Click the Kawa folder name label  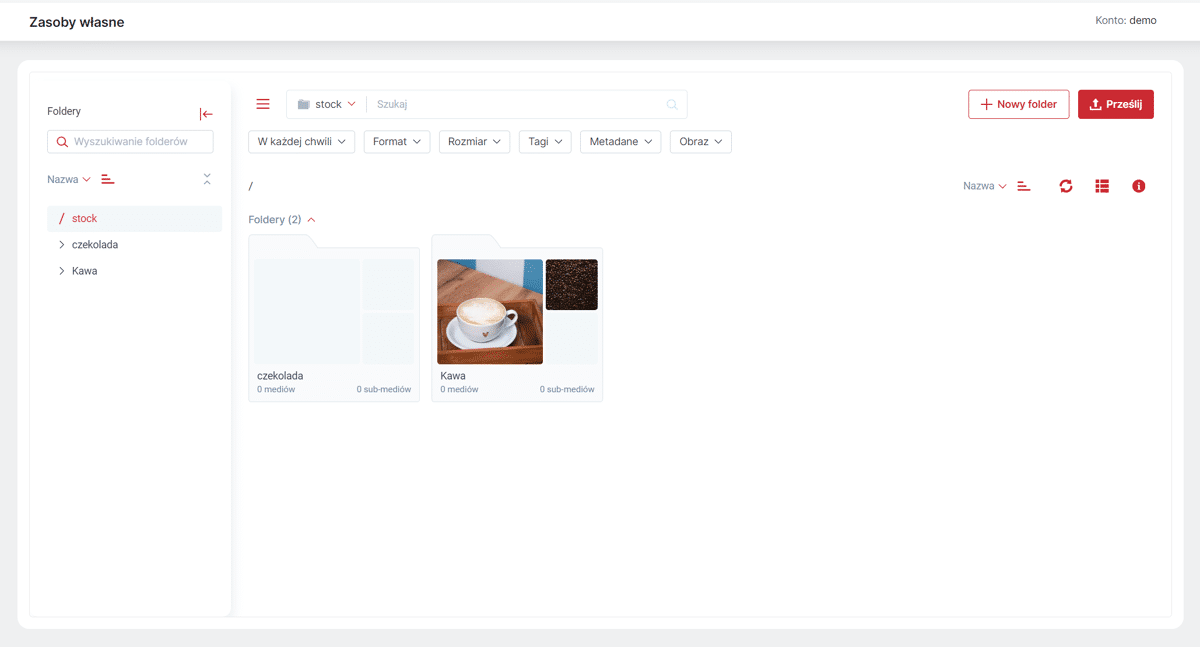pyautogui.click(x=453, y=376)
